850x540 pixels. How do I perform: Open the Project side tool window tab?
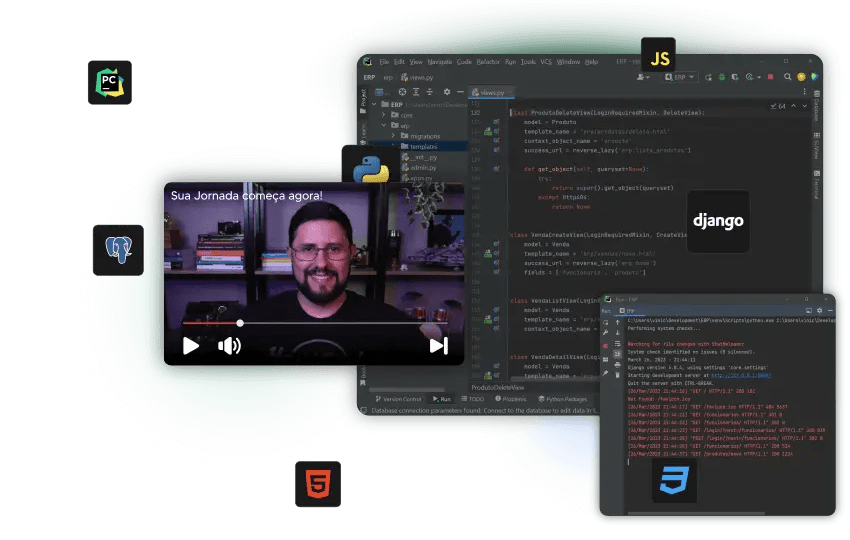point(363,101)
